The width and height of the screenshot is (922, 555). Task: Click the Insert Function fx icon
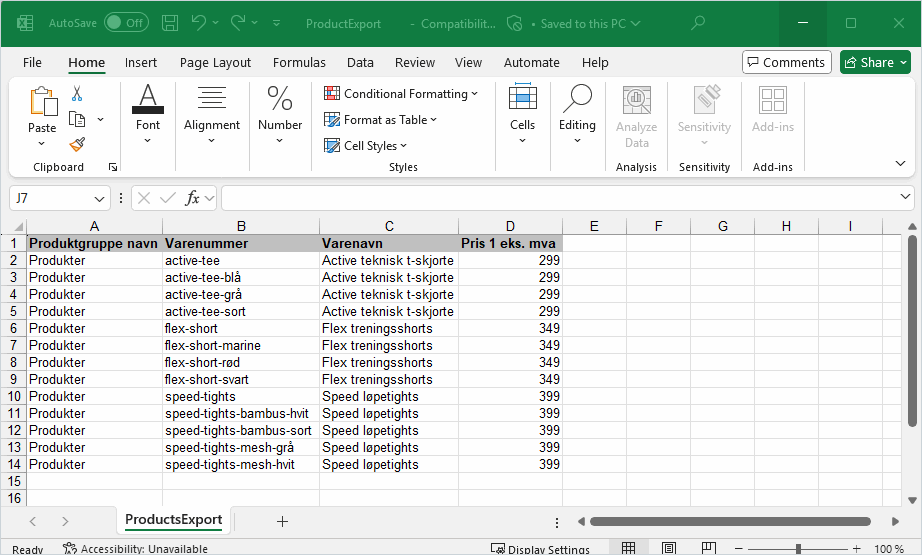tap(193, 198)
